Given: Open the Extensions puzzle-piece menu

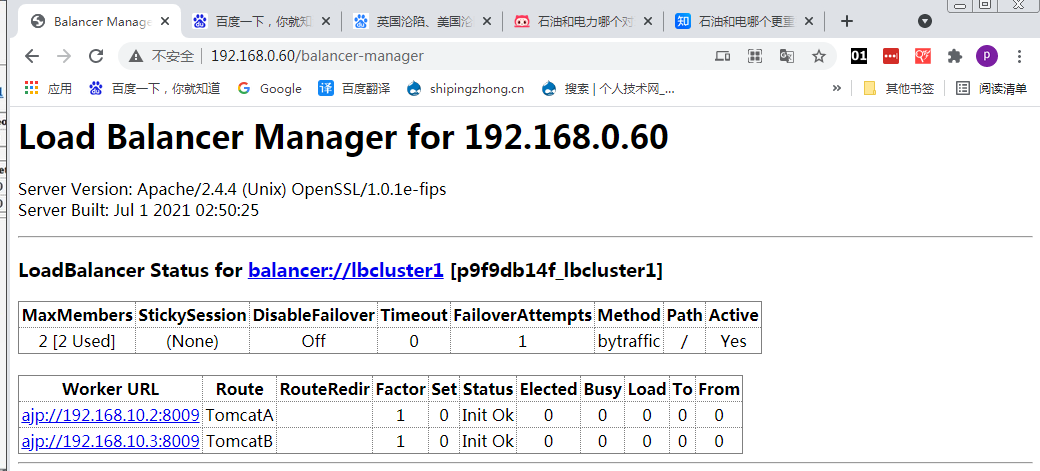Looking at the screenshot, I should [955, 56].
